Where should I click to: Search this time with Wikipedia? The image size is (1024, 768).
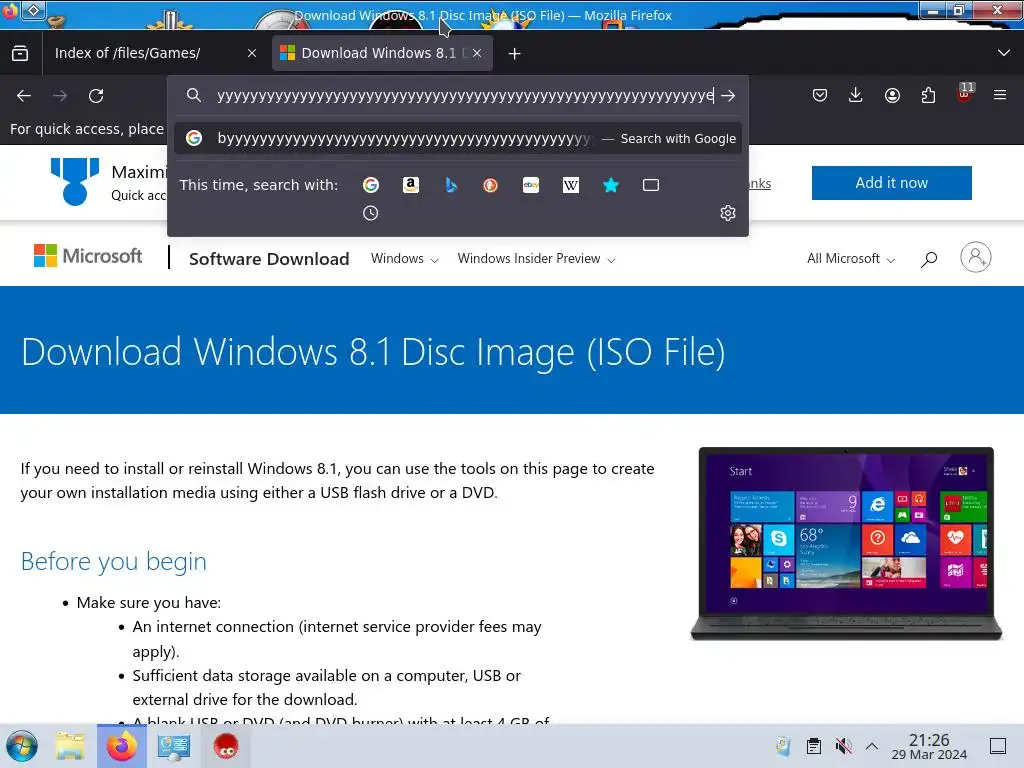tap(571, 185)
